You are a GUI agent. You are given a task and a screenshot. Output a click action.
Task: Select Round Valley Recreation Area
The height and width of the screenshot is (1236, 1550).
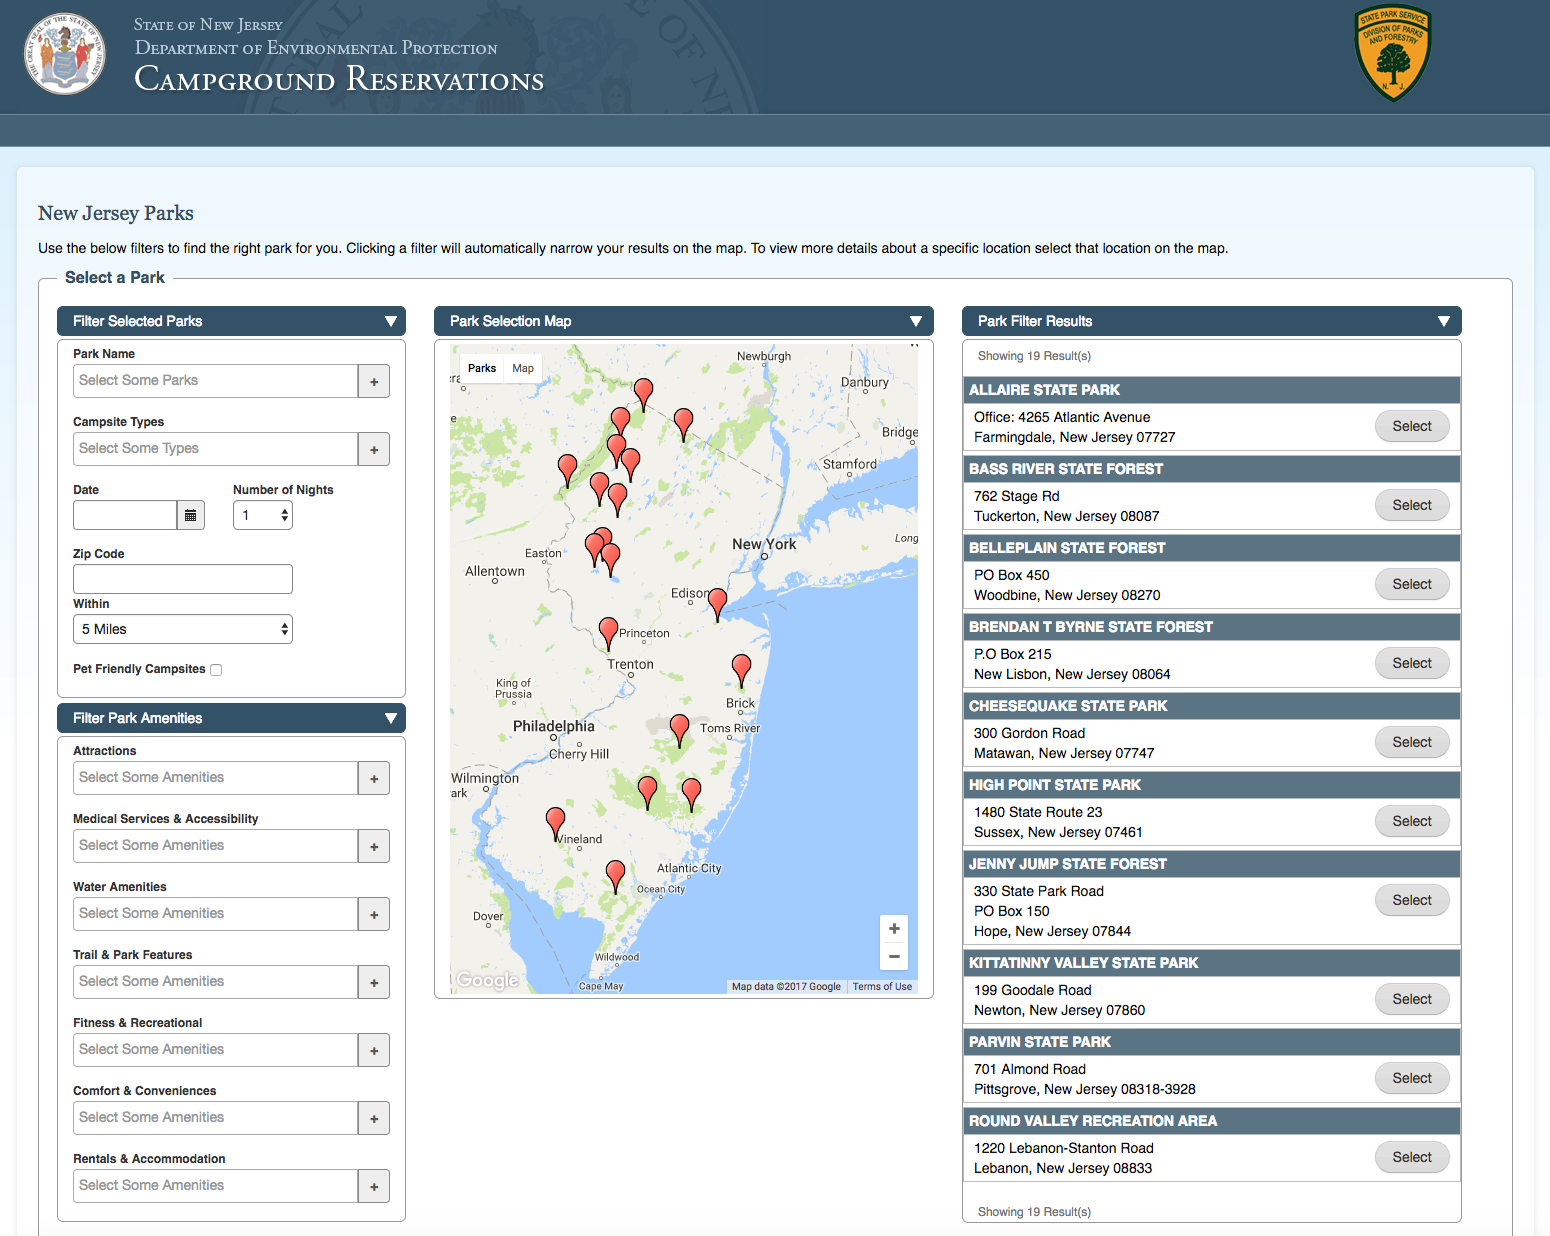pyautogui.click(x=1412, y=1157)
